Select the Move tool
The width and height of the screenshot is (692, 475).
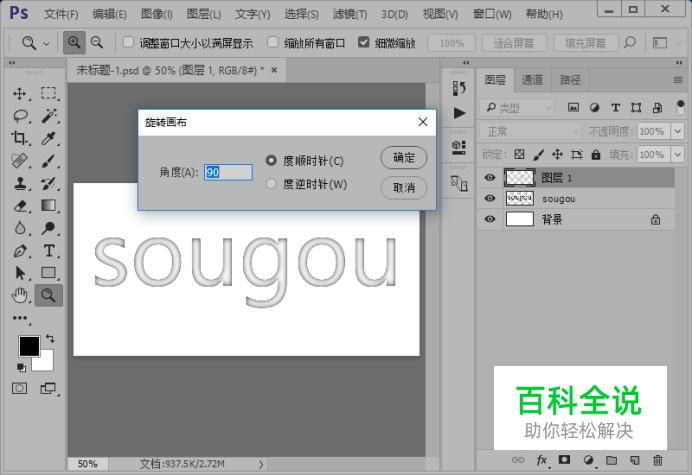(19, 94)
